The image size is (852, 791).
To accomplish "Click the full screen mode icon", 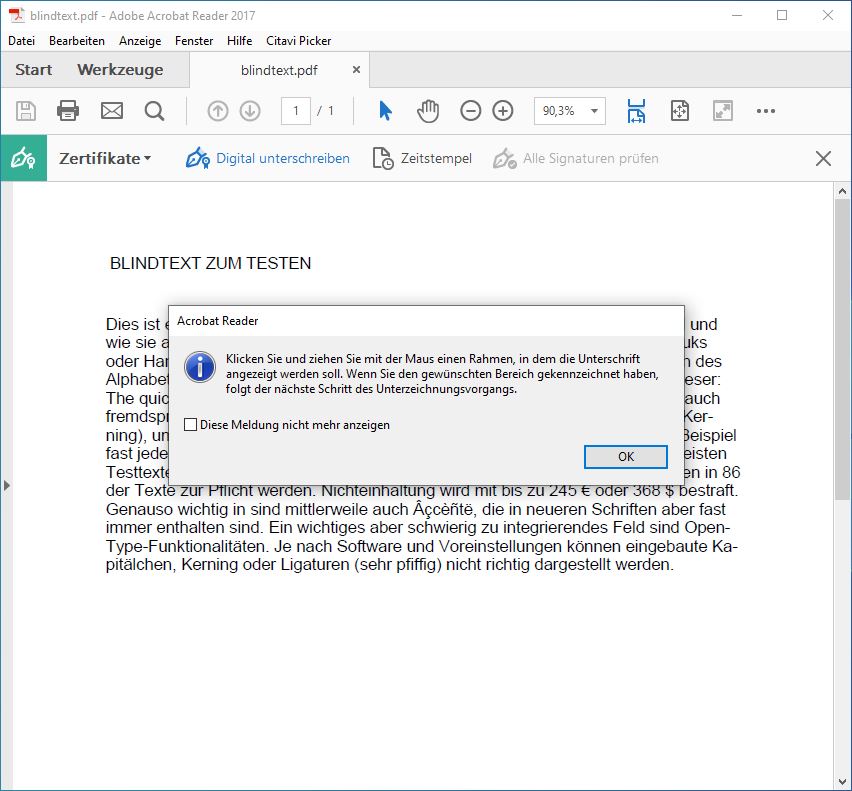I will point(723,111).
